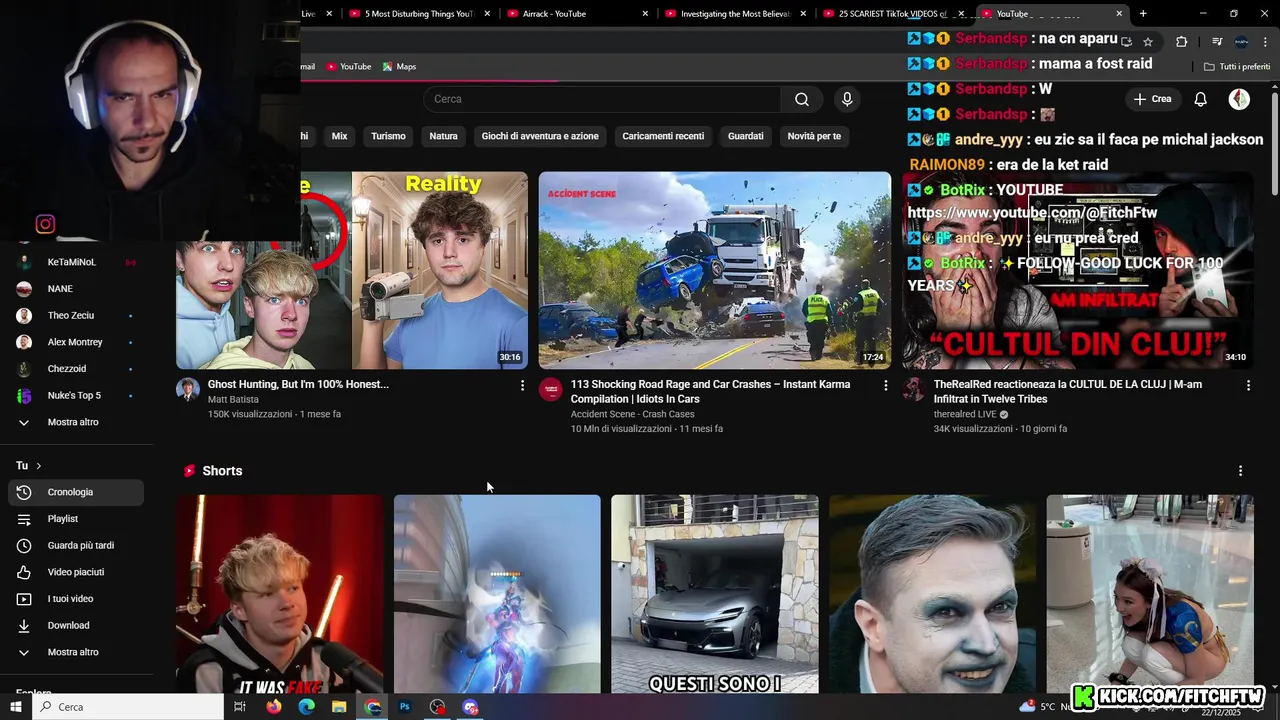
Task: Click the YouTube search magnifier button
Action: click(802, 99)
